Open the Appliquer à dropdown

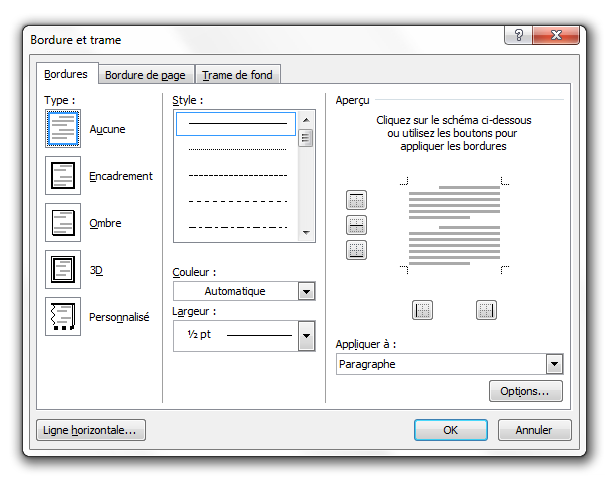coord(554,364)
